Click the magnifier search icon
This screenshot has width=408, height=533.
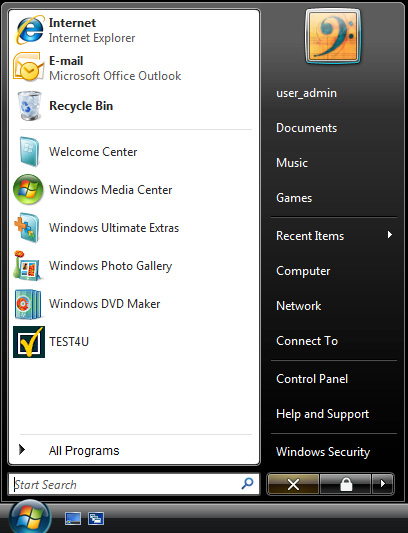tap(248, 484)
